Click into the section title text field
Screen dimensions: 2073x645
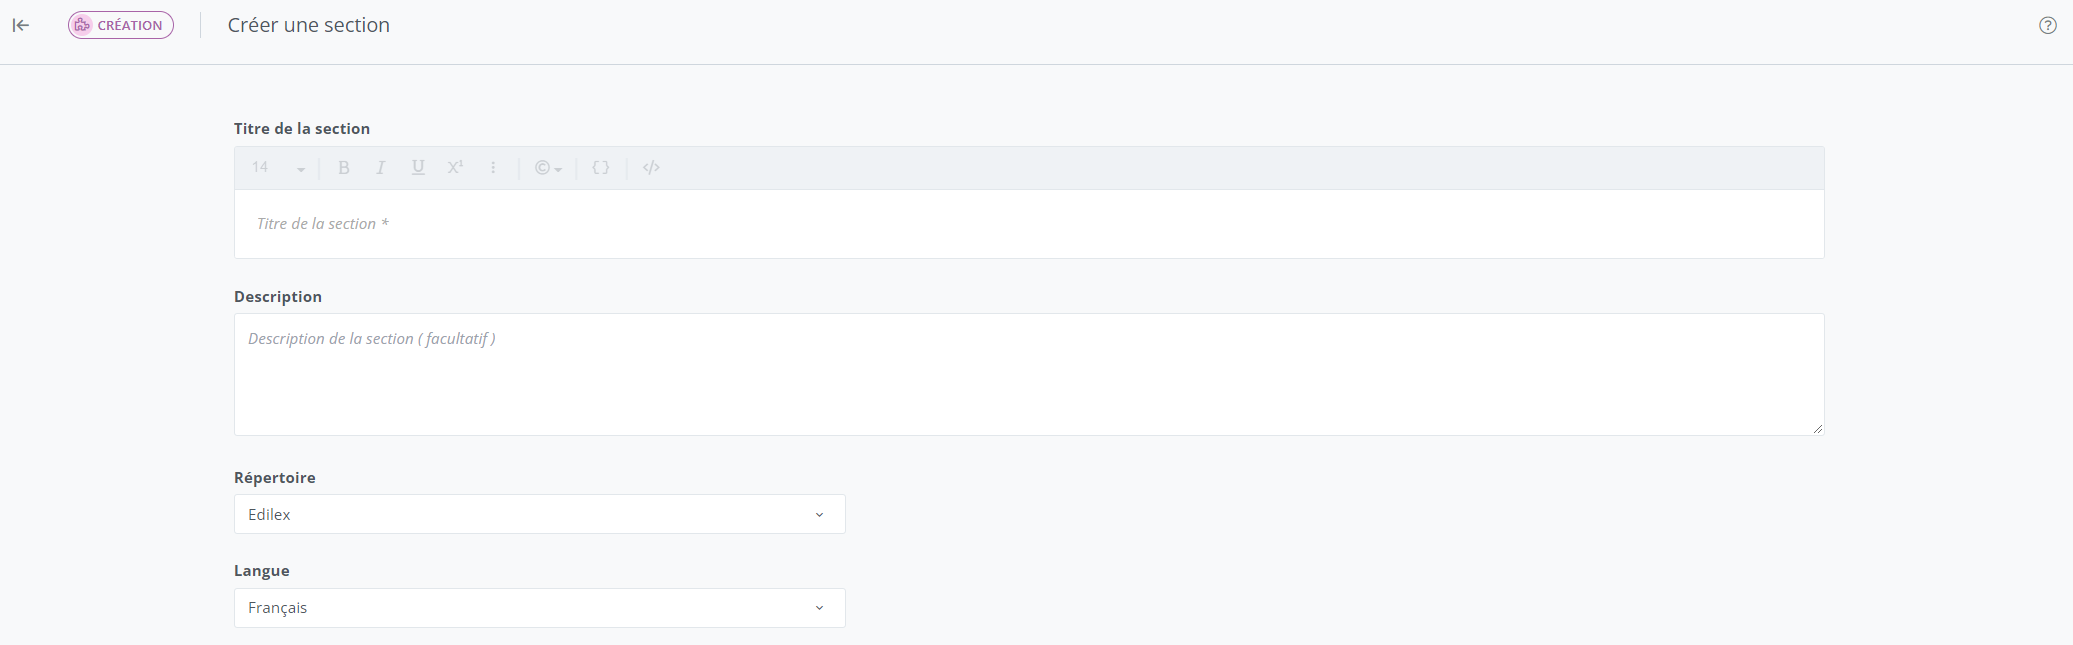(1028, 224)
